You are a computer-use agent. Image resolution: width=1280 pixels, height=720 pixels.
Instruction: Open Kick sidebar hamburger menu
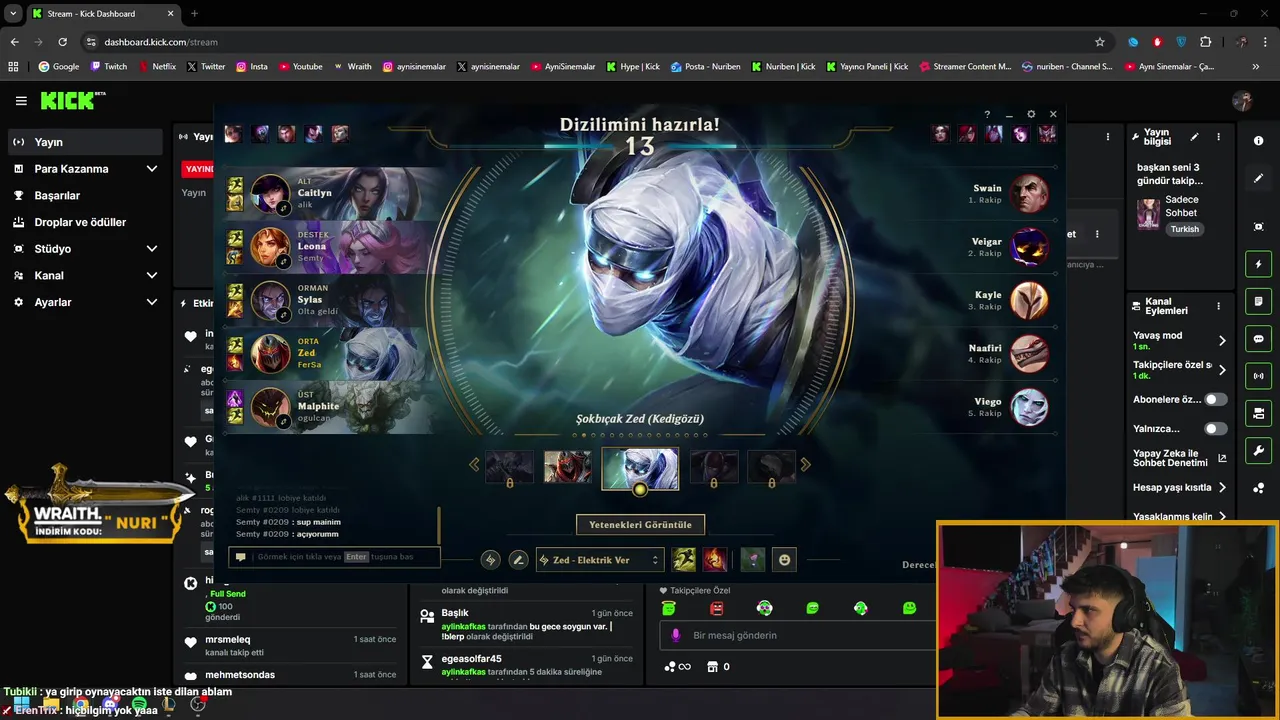tap(21, 101)
